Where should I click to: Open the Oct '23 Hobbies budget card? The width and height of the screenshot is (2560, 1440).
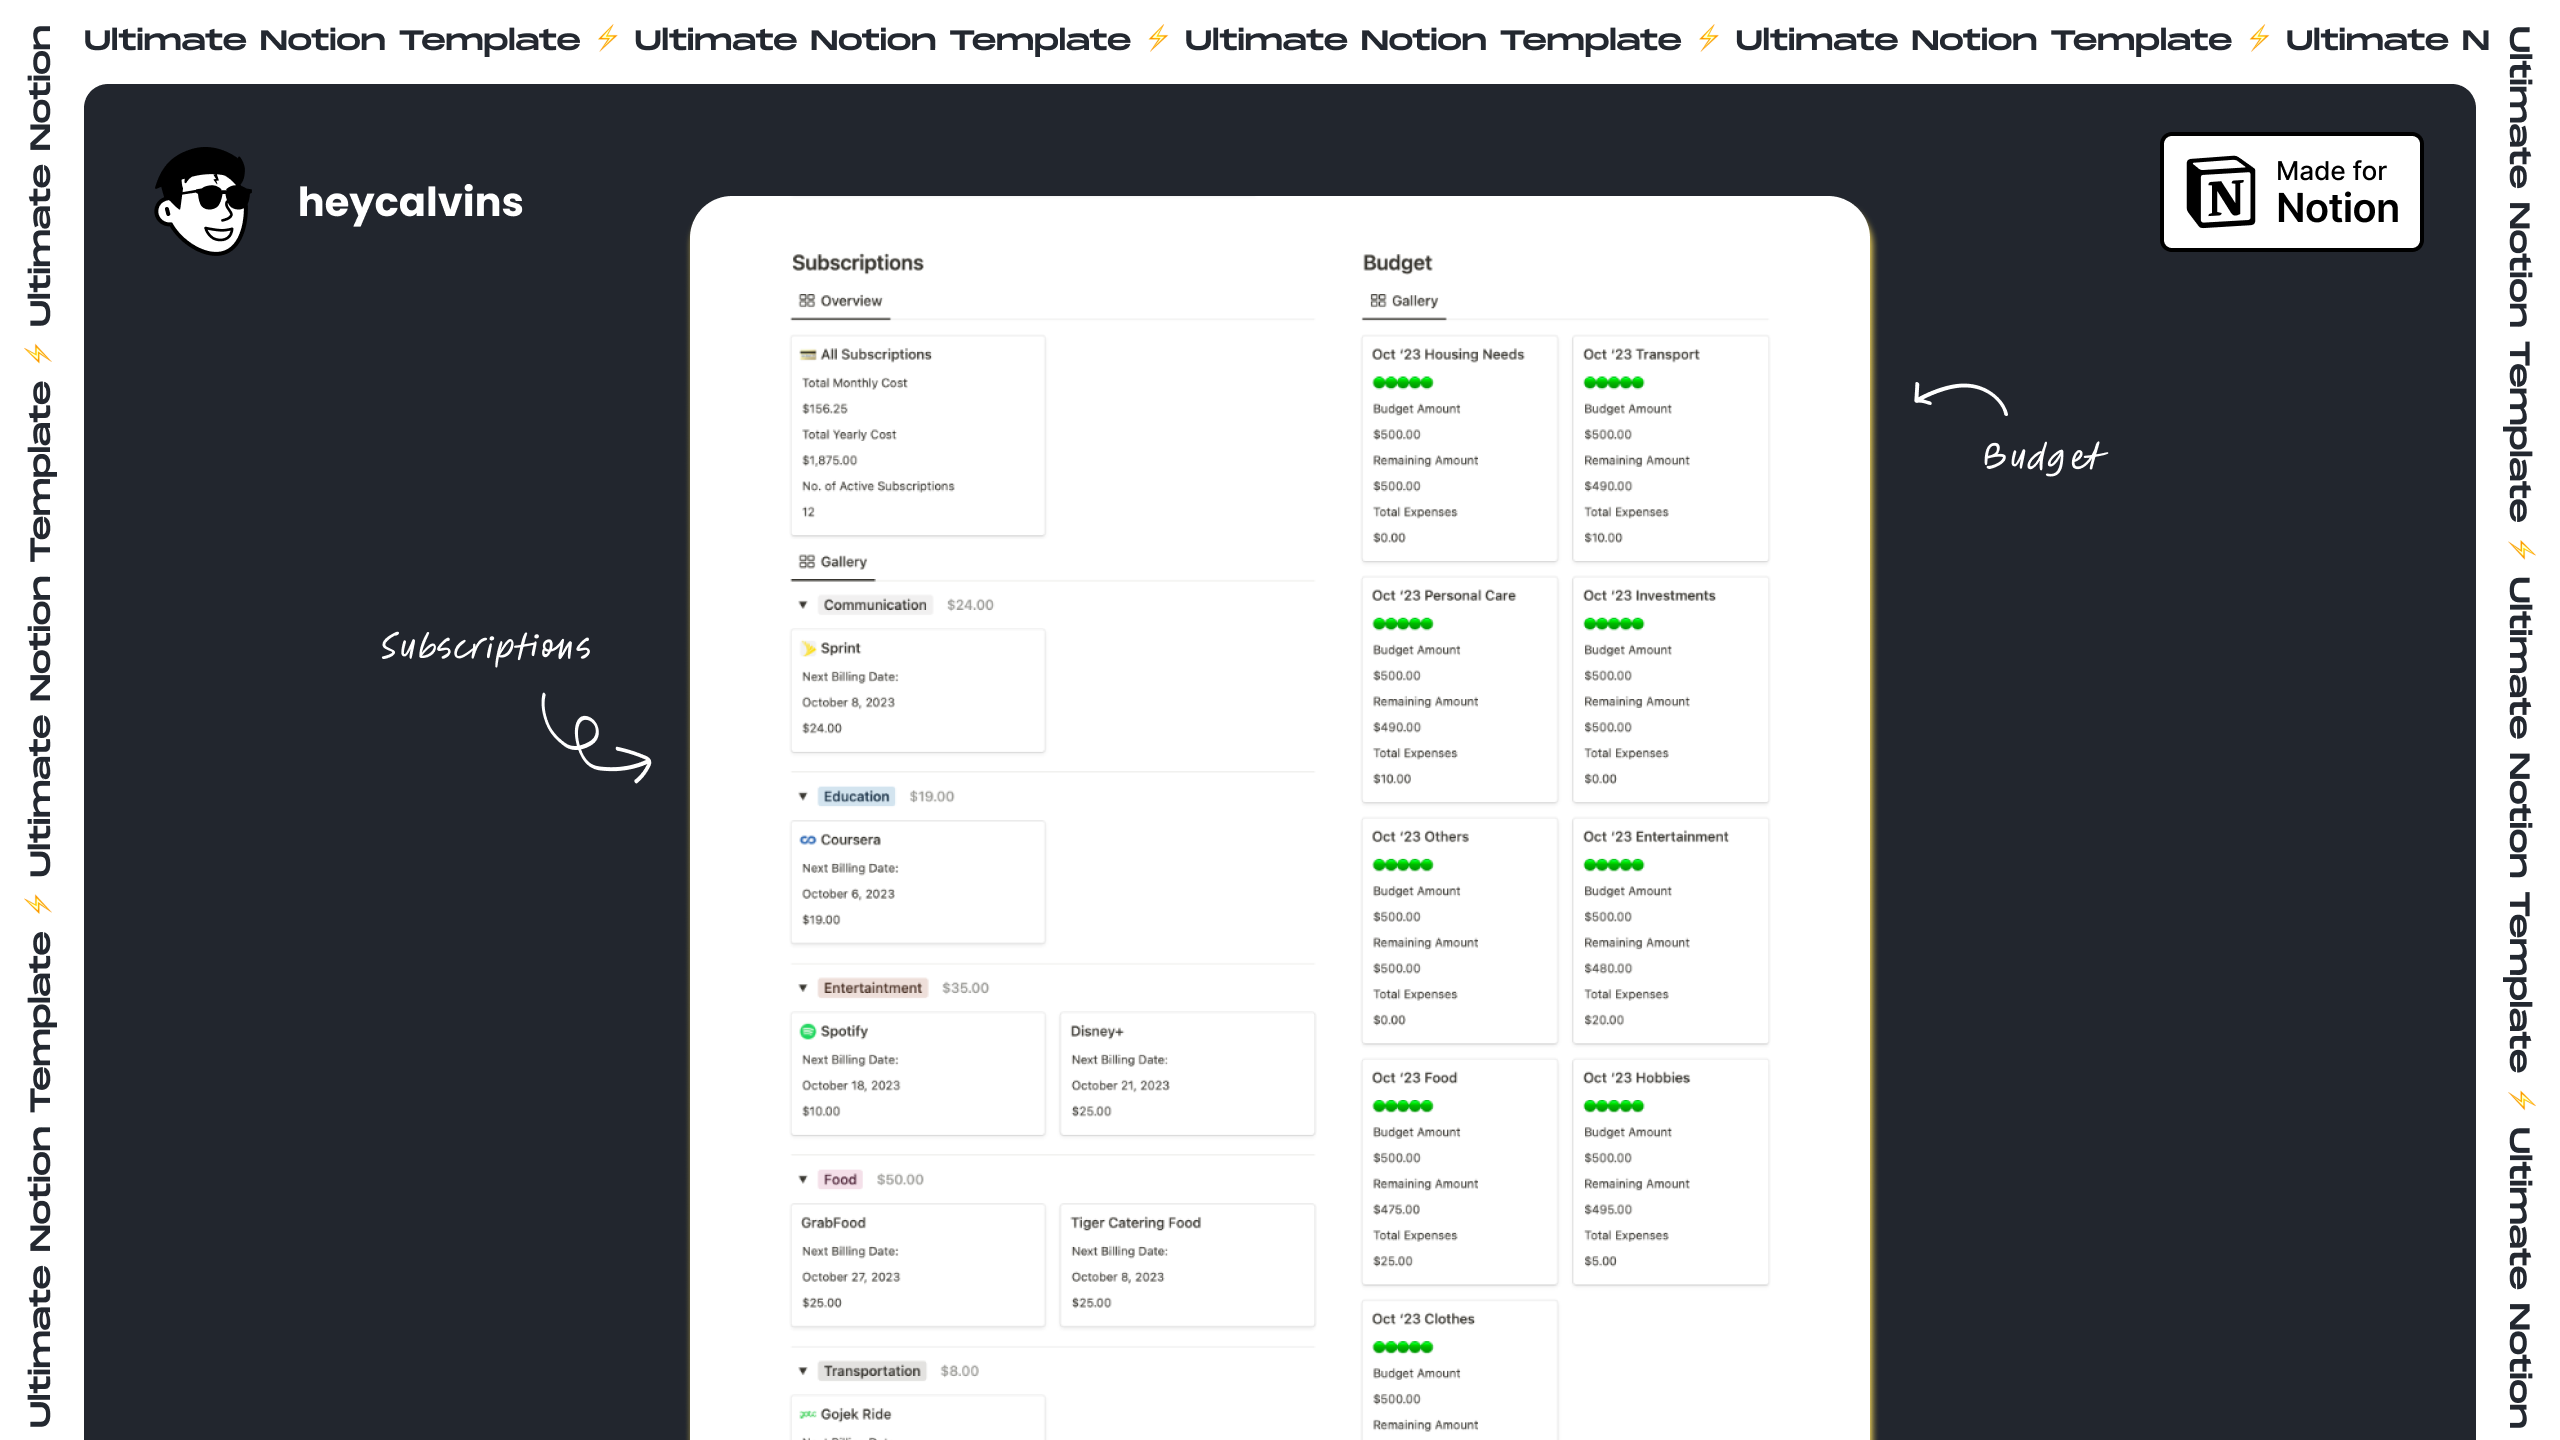pos(1671,1171)
